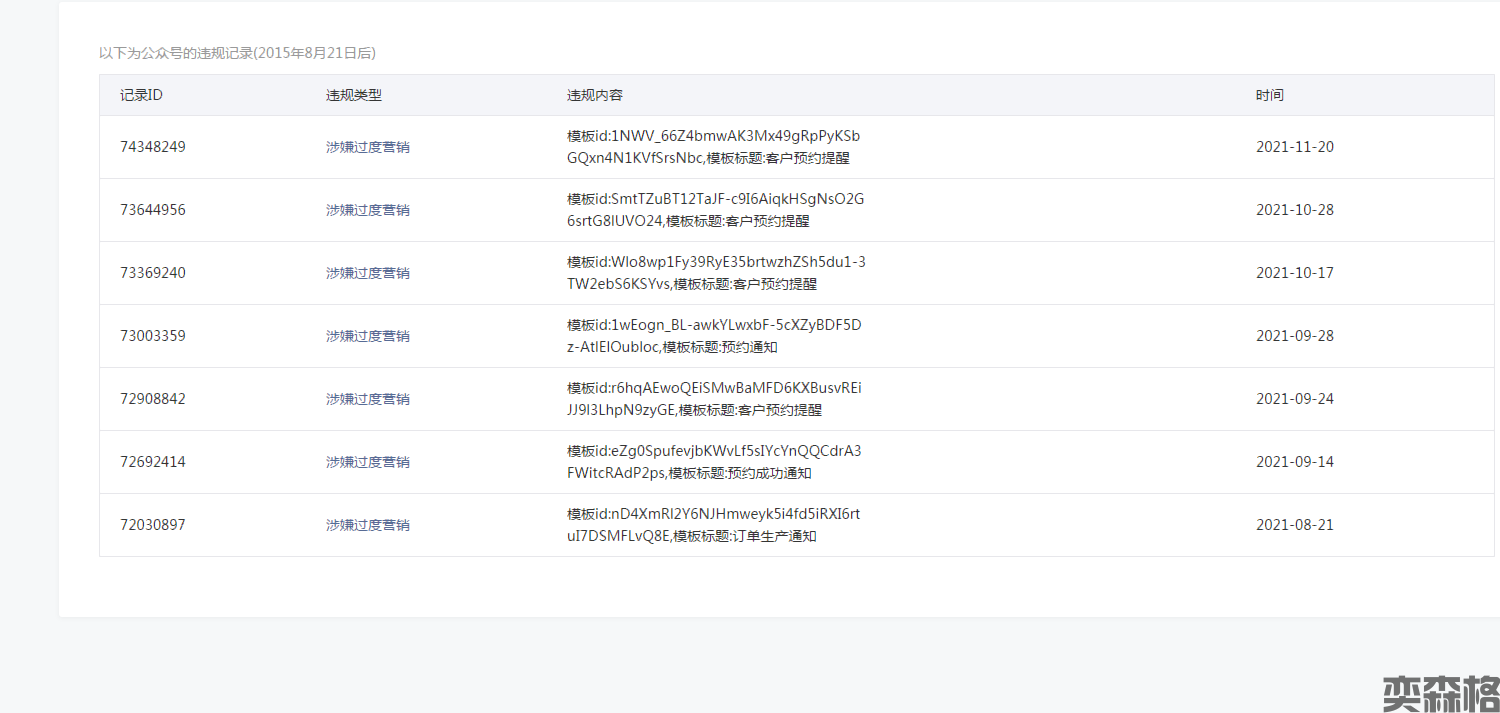Viewport: 1500px width, 713px height.
Task: Click the violation content titled 预约成功通知
Action: pos(713,462)
